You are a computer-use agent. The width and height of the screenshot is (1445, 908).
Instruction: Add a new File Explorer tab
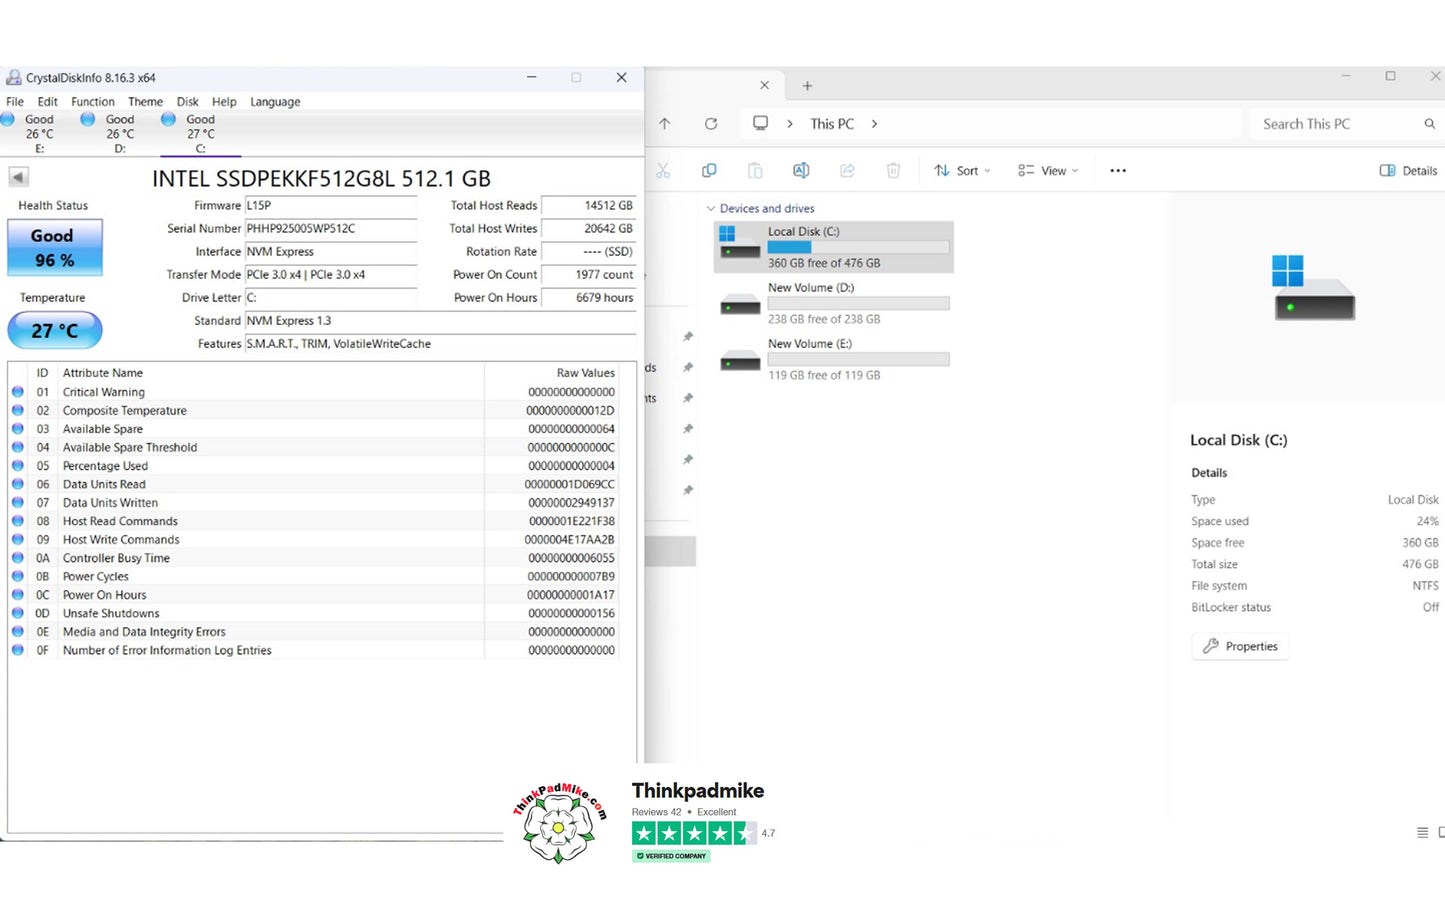807,86
